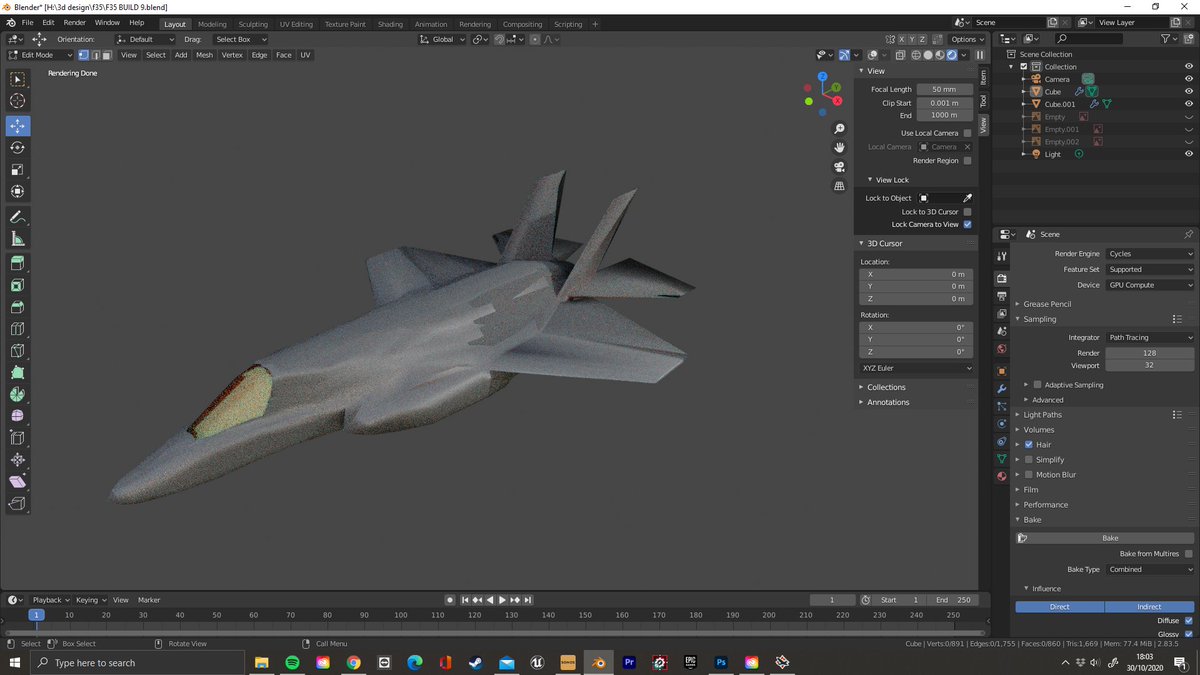1200x675 pixels.
Task: Click the viewport zoom magnifier icon
Action: [x=840, y=129]
